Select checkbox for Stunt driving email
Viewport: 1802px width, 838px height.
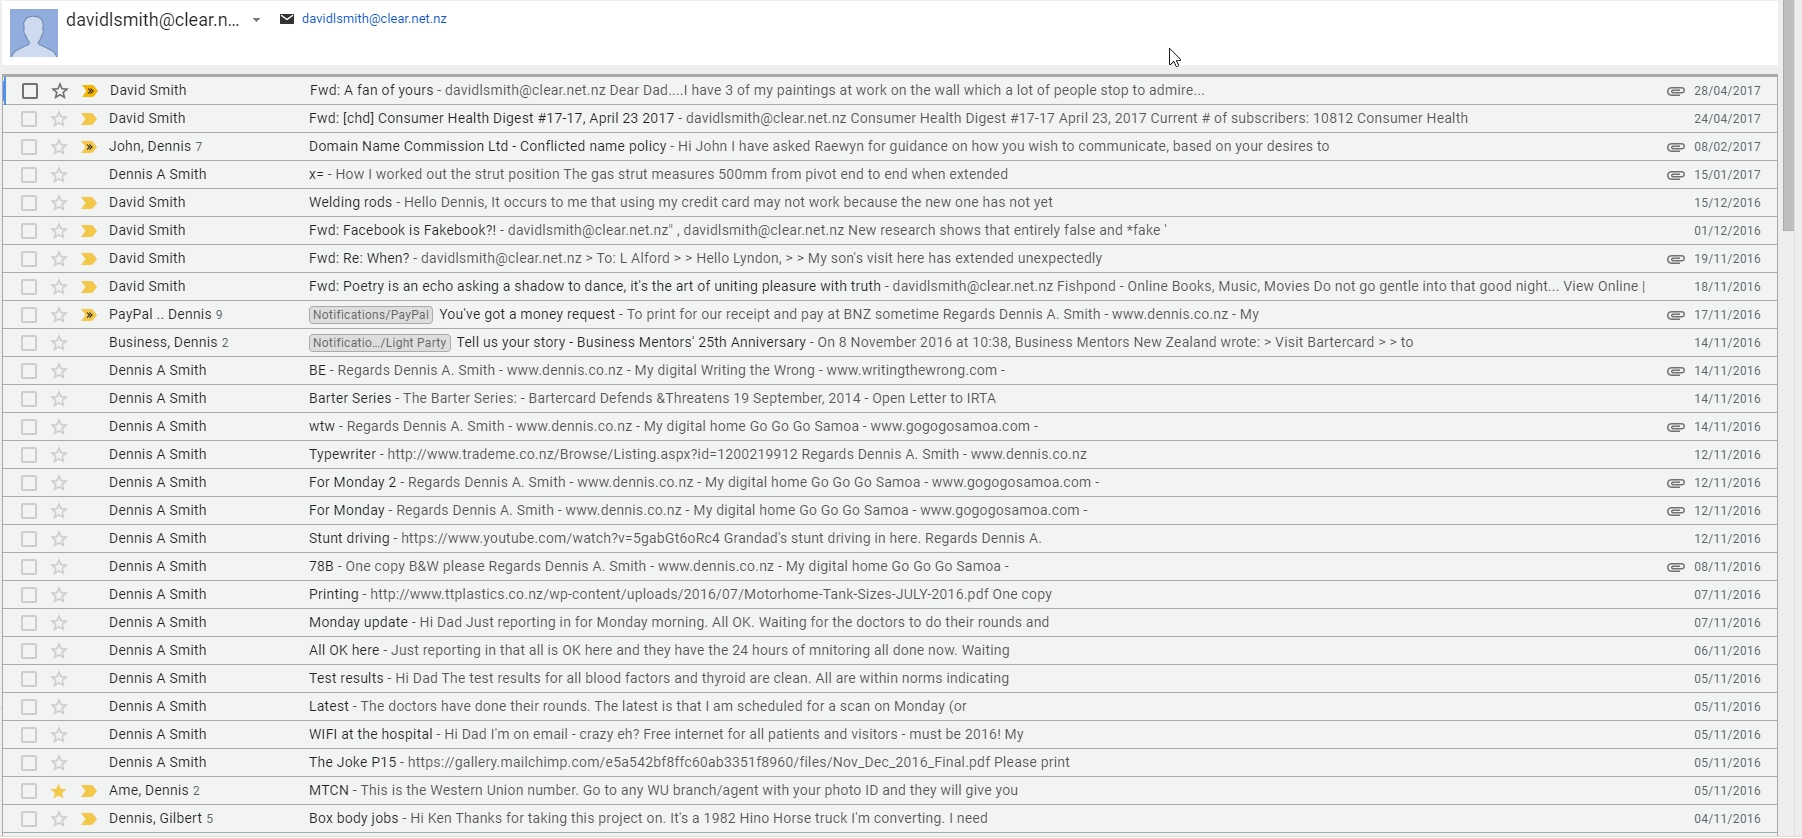point(29,539)
